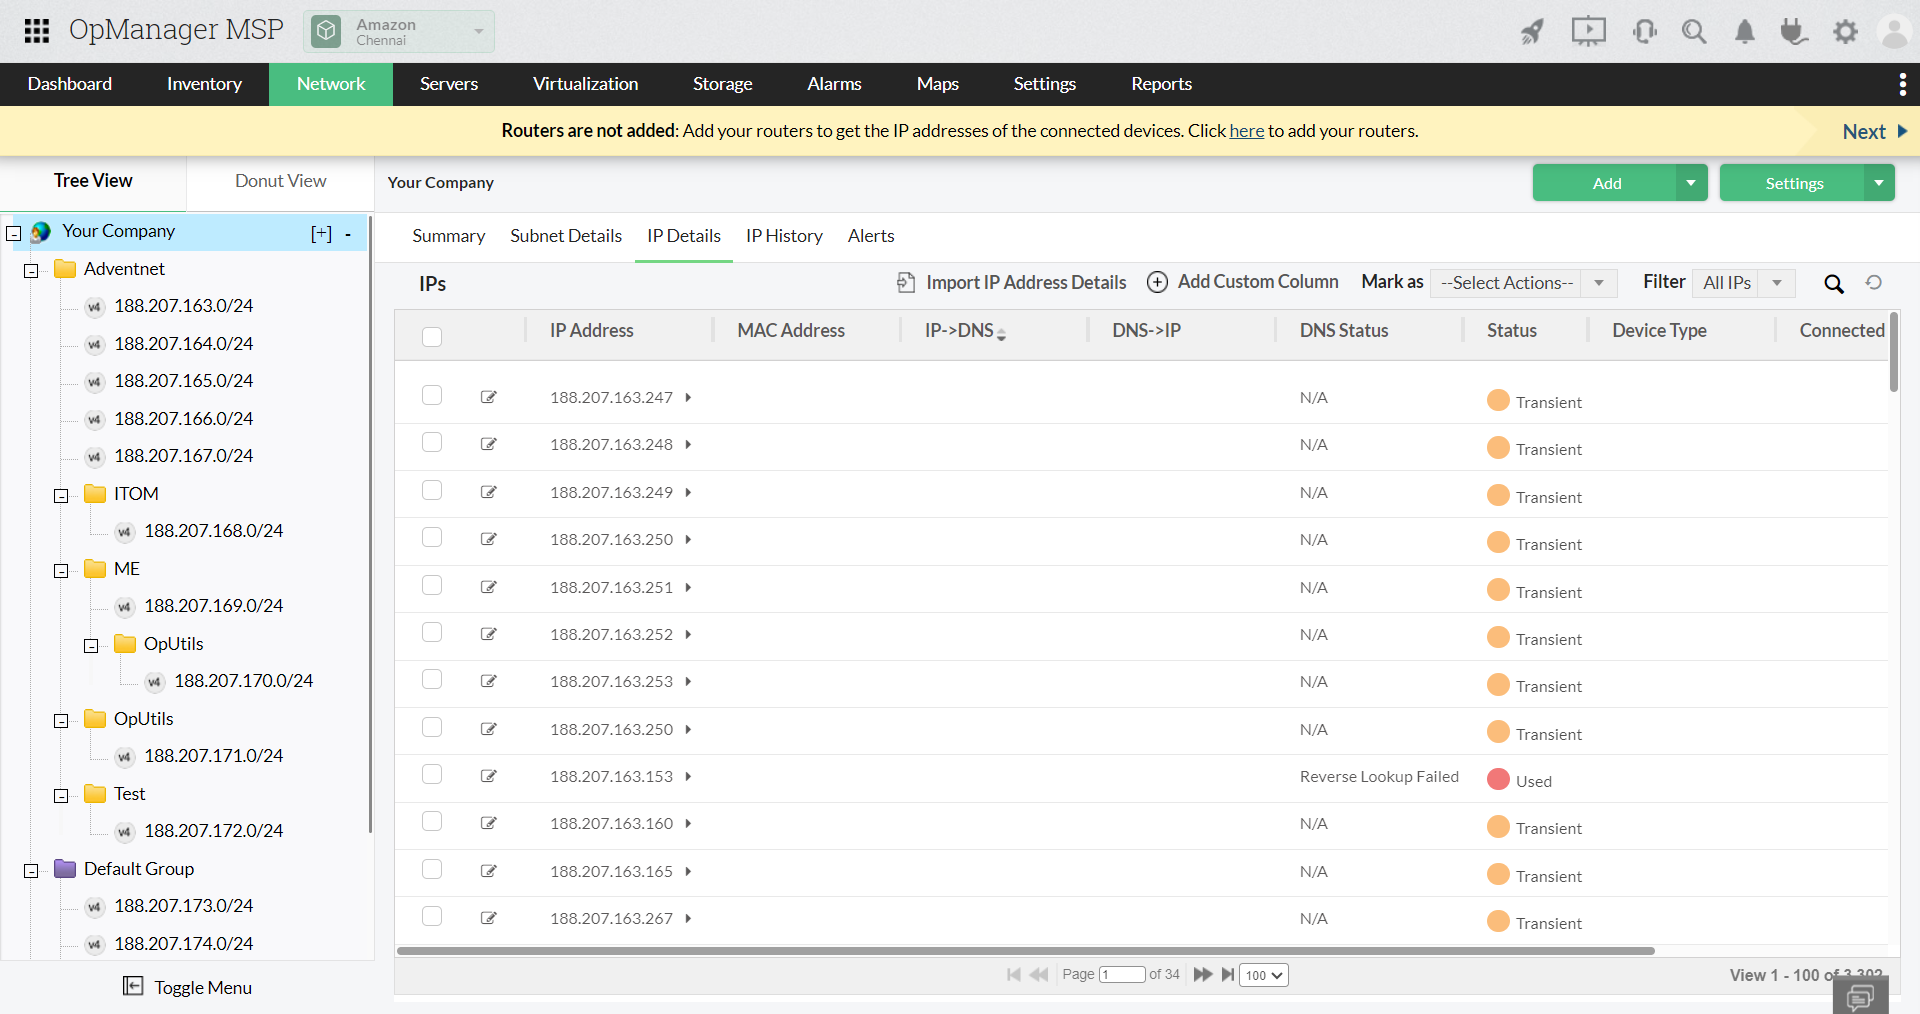This screenshot has width=1920, height=1014.
Task: Click Import IP Address Details link text
Action: pos(1026,283)
